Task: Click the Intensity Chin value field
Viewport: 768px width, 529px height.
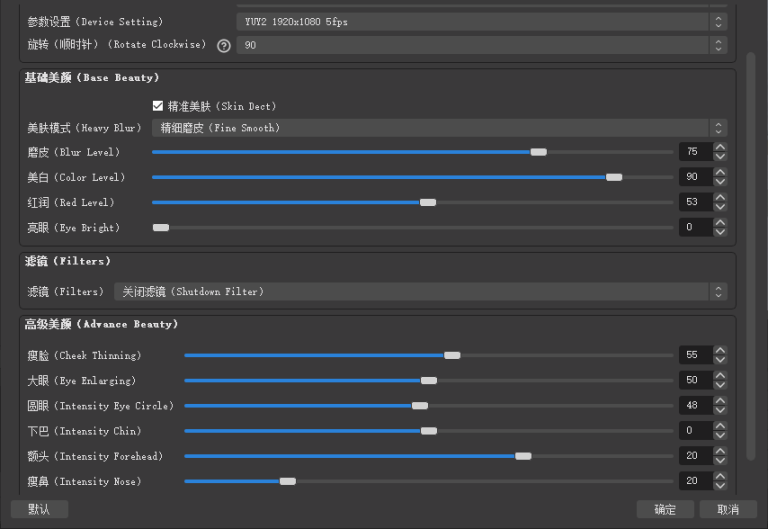Action: (694, 431)
